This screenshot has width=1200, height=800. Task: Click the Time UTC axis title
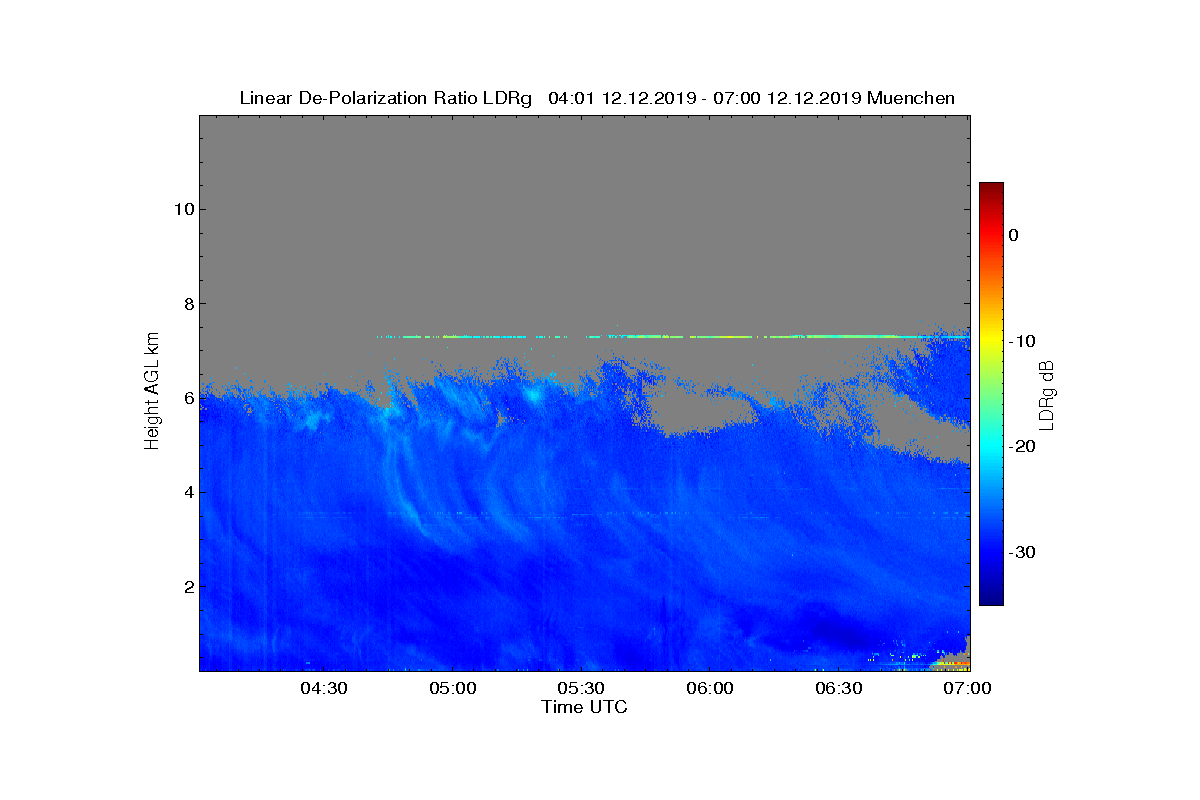585,707
